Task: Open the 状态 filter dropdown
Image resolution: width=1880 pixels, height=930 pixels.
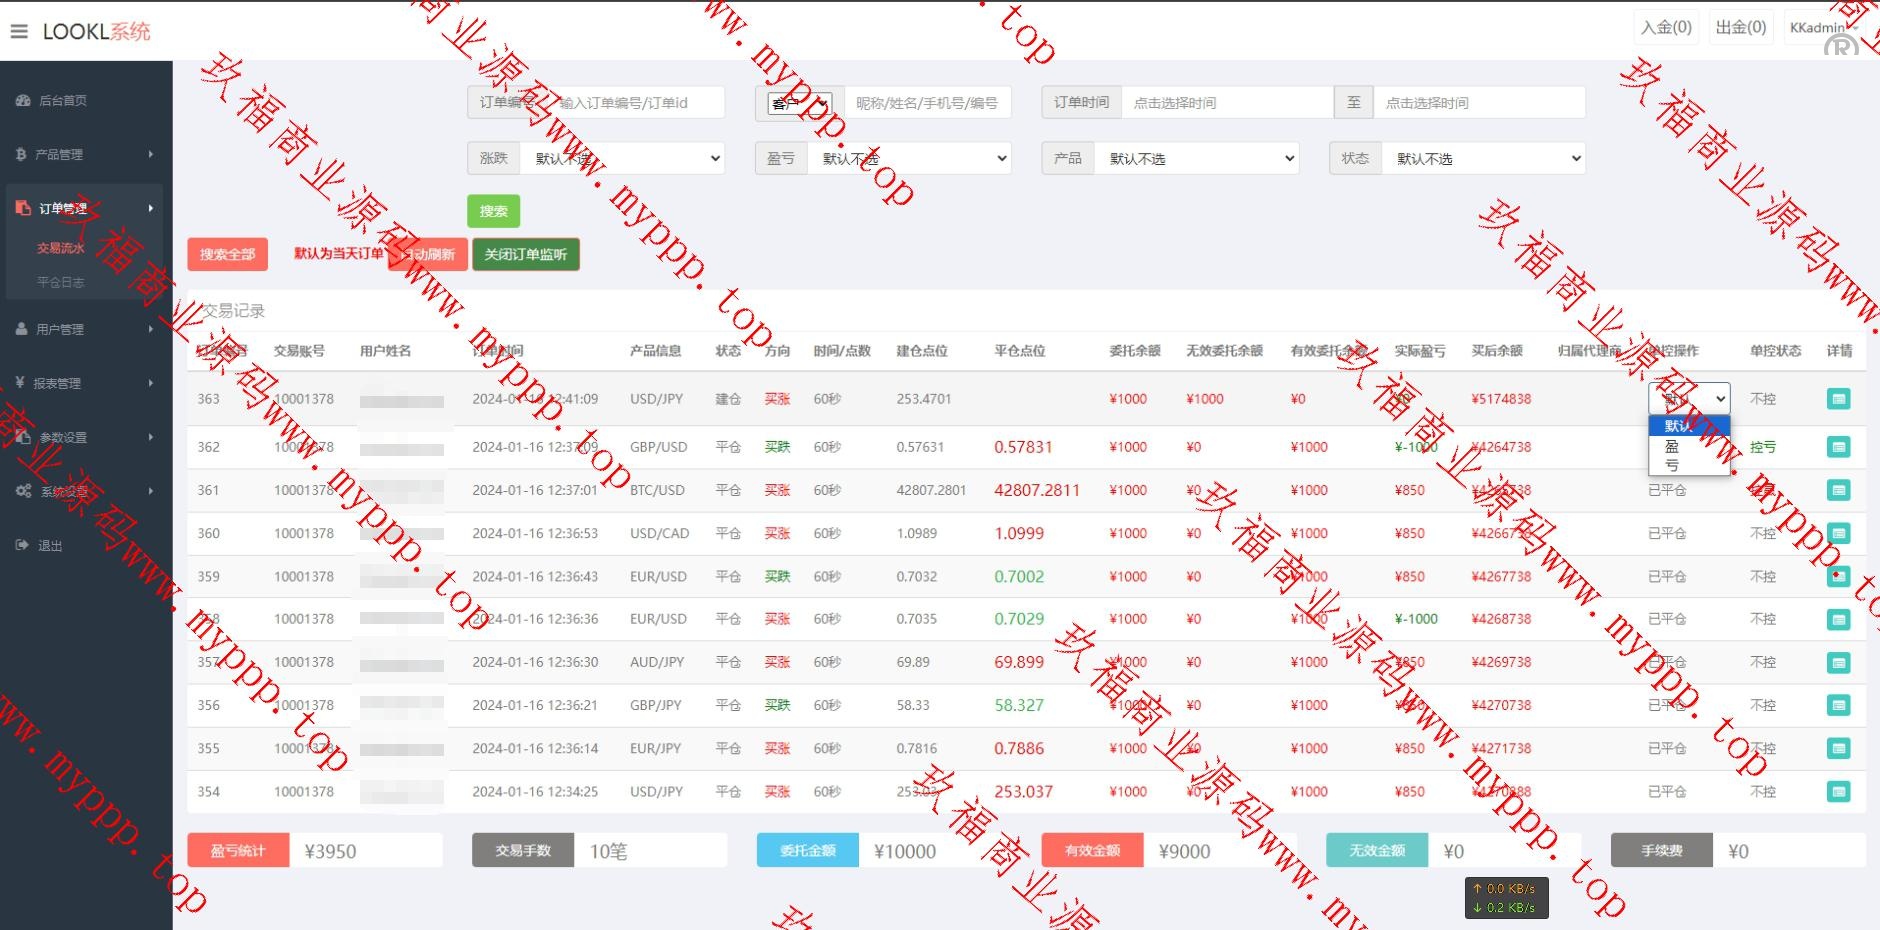Action: (x=1483, y=158)
